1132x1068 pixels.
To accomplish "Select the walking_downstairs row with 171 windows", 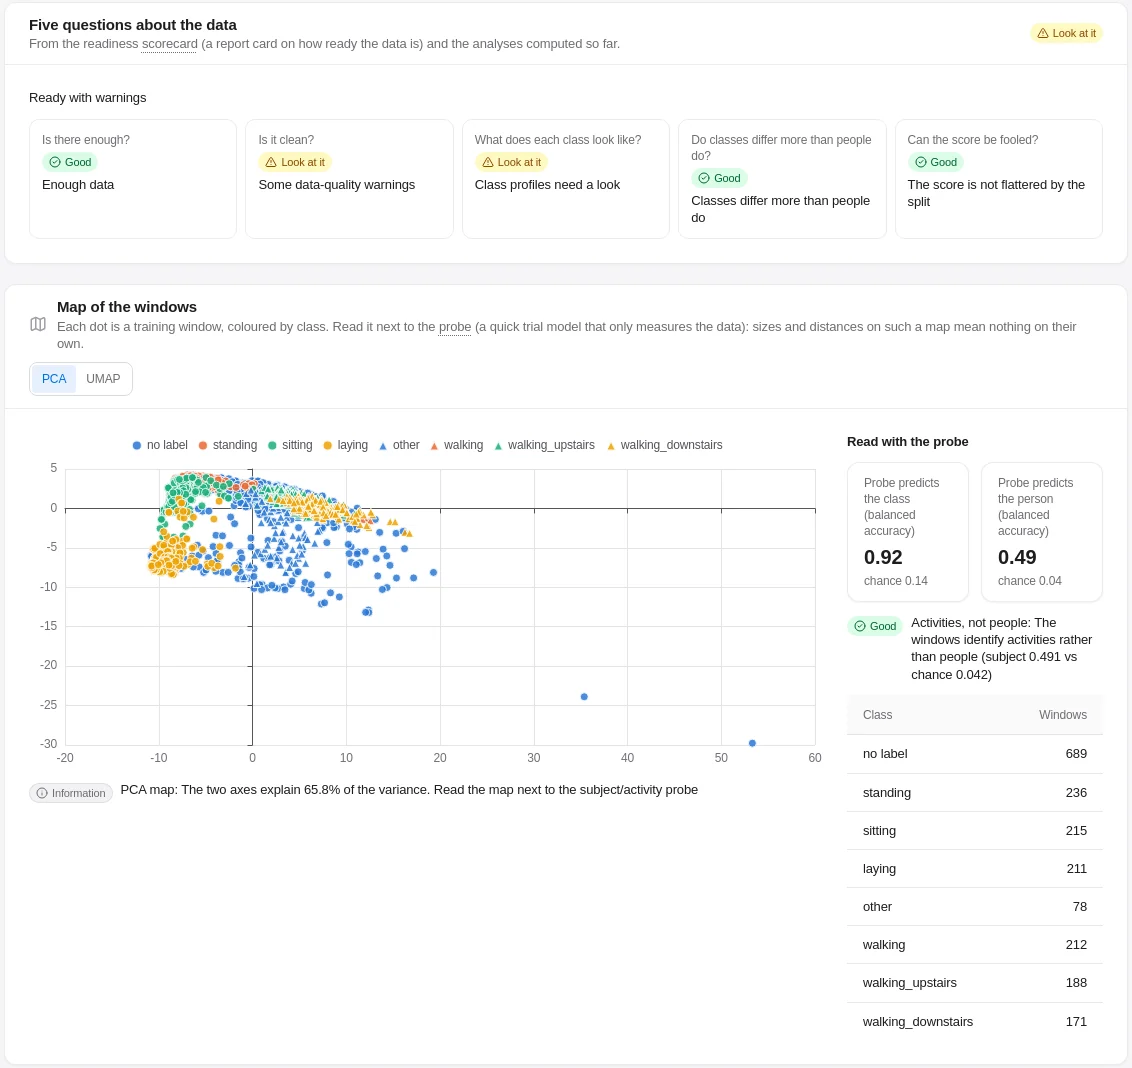I will [x=975, y=1022].
